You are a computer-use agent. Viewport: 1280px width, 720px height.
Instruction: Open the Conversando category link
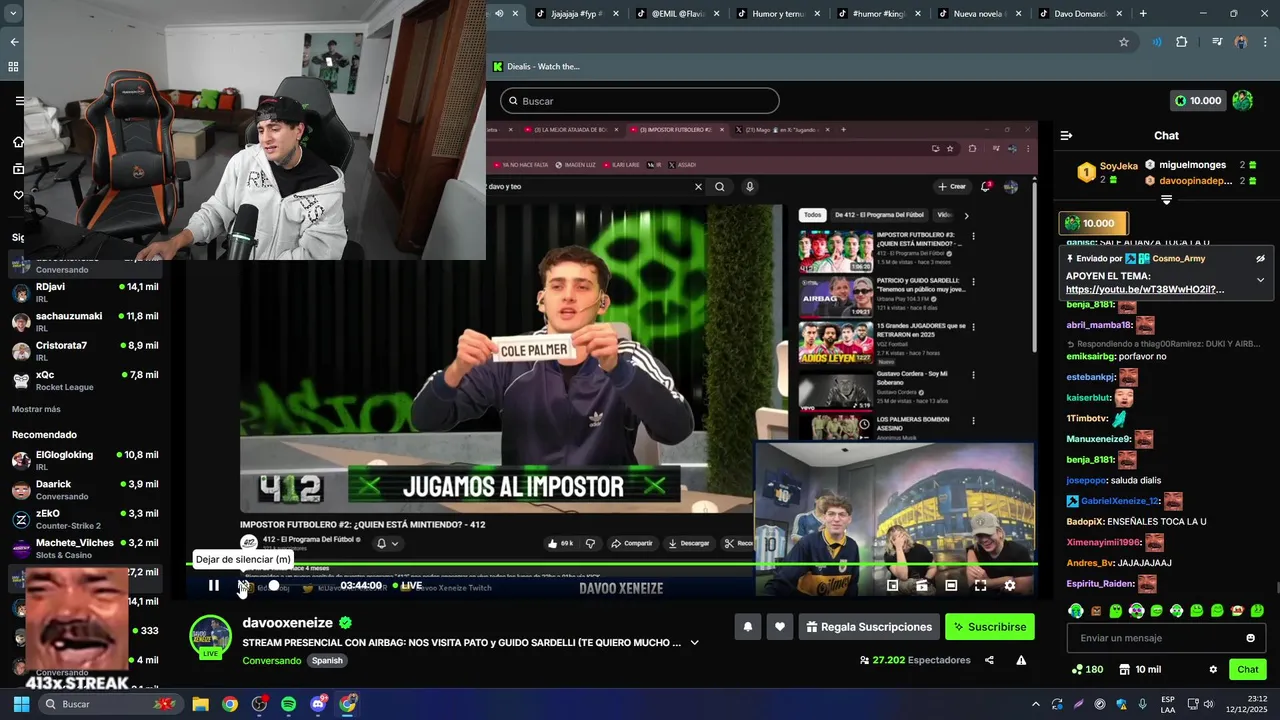pos(271,661)
